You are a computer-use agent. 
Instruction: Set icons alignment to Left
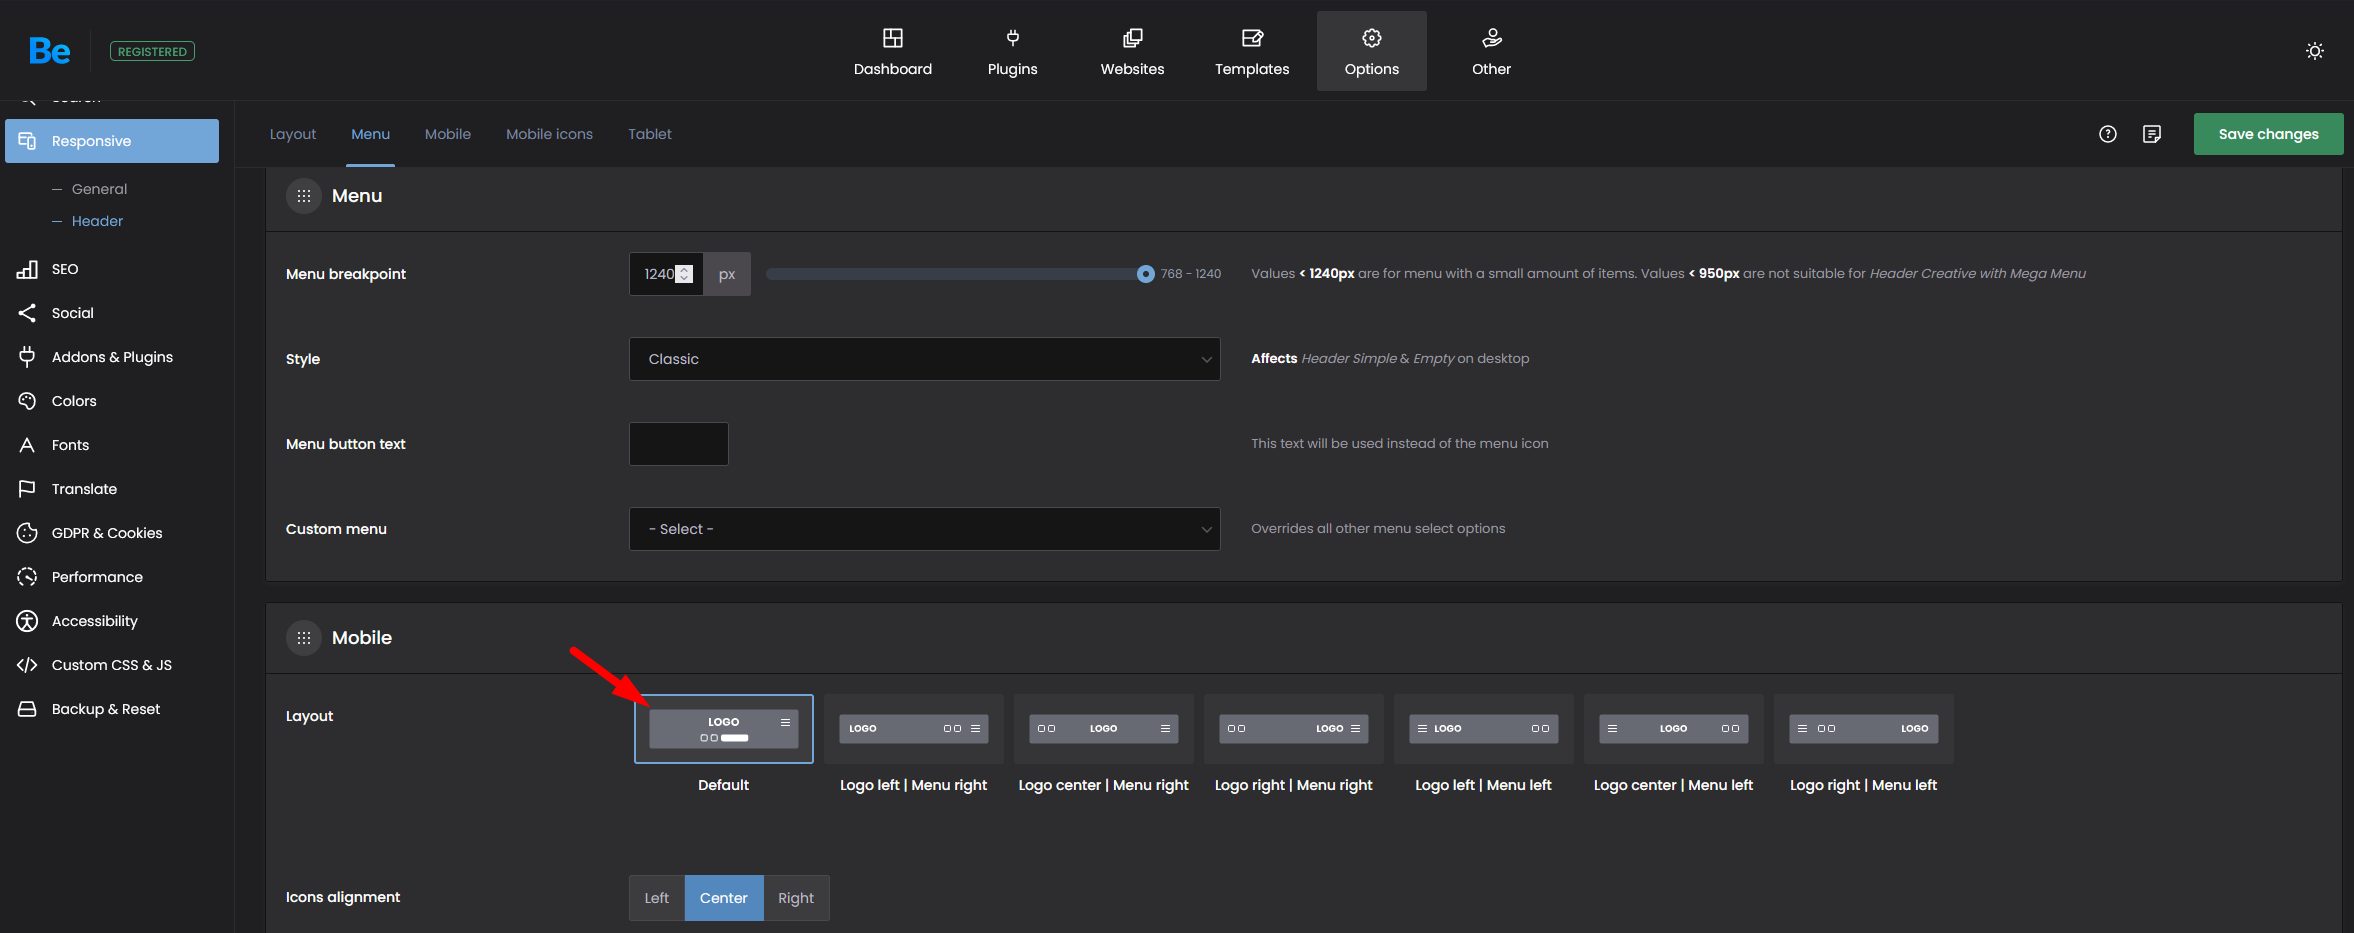(x=656, y=898)
